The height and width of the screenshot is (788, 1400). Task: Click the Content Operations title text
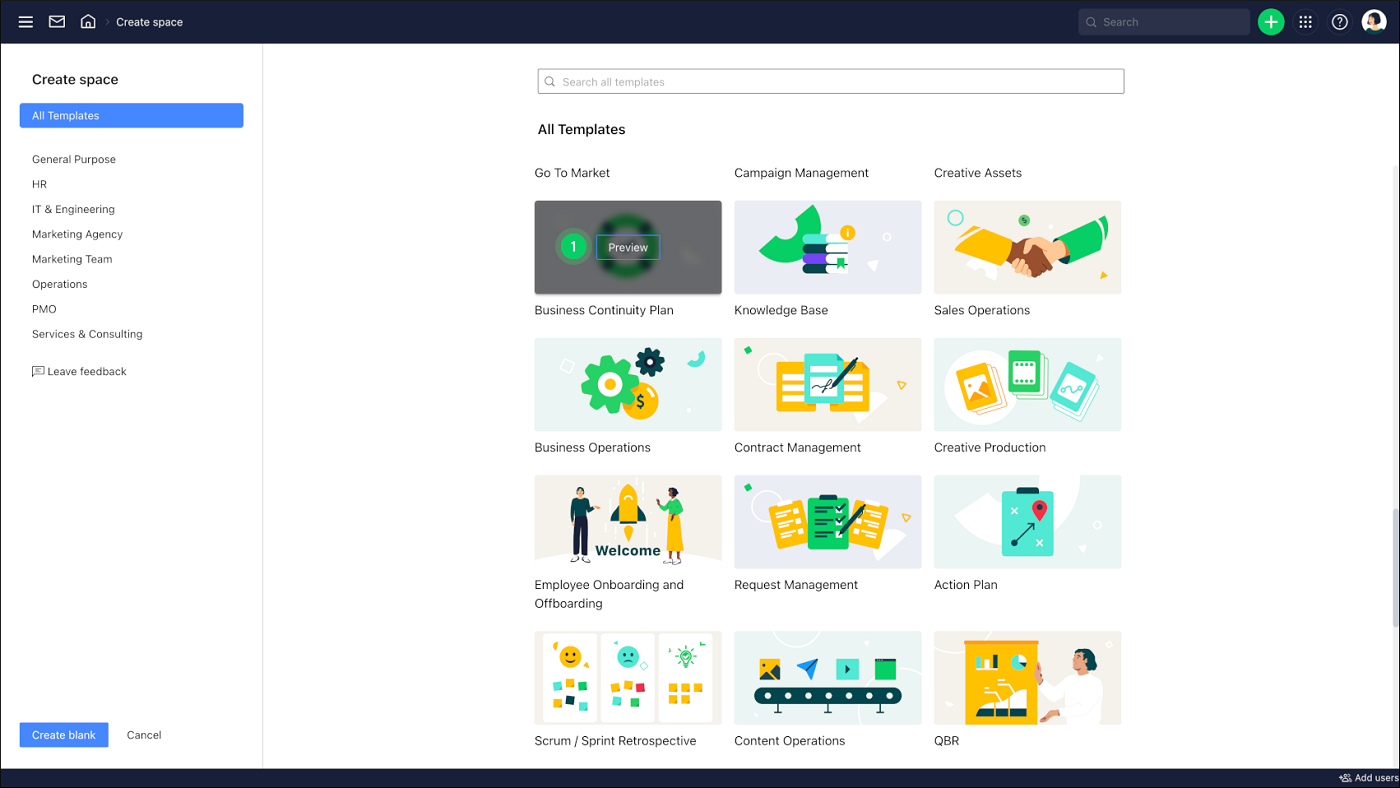pyautogui.click(x=789, y=741)
